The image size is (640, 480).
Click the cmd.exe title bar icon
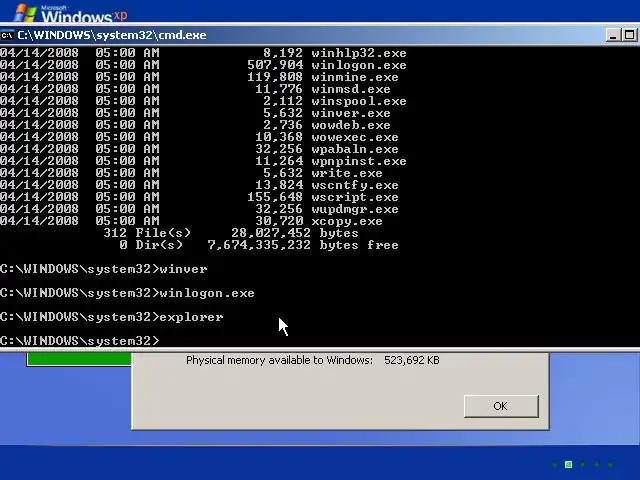point(7,36)
